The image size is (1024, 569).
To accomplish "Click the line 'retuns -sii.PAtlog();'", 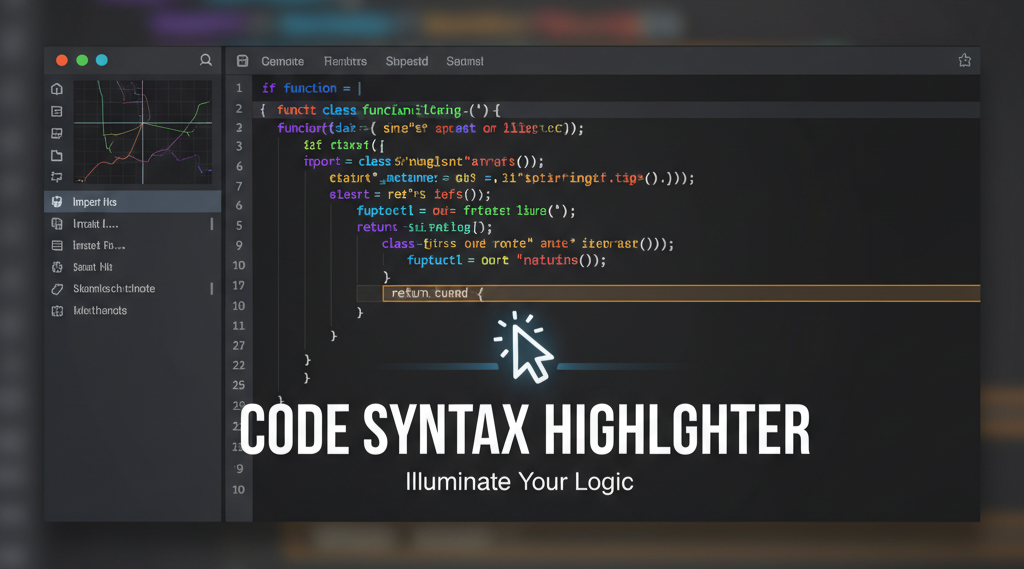I will (424, 227).
